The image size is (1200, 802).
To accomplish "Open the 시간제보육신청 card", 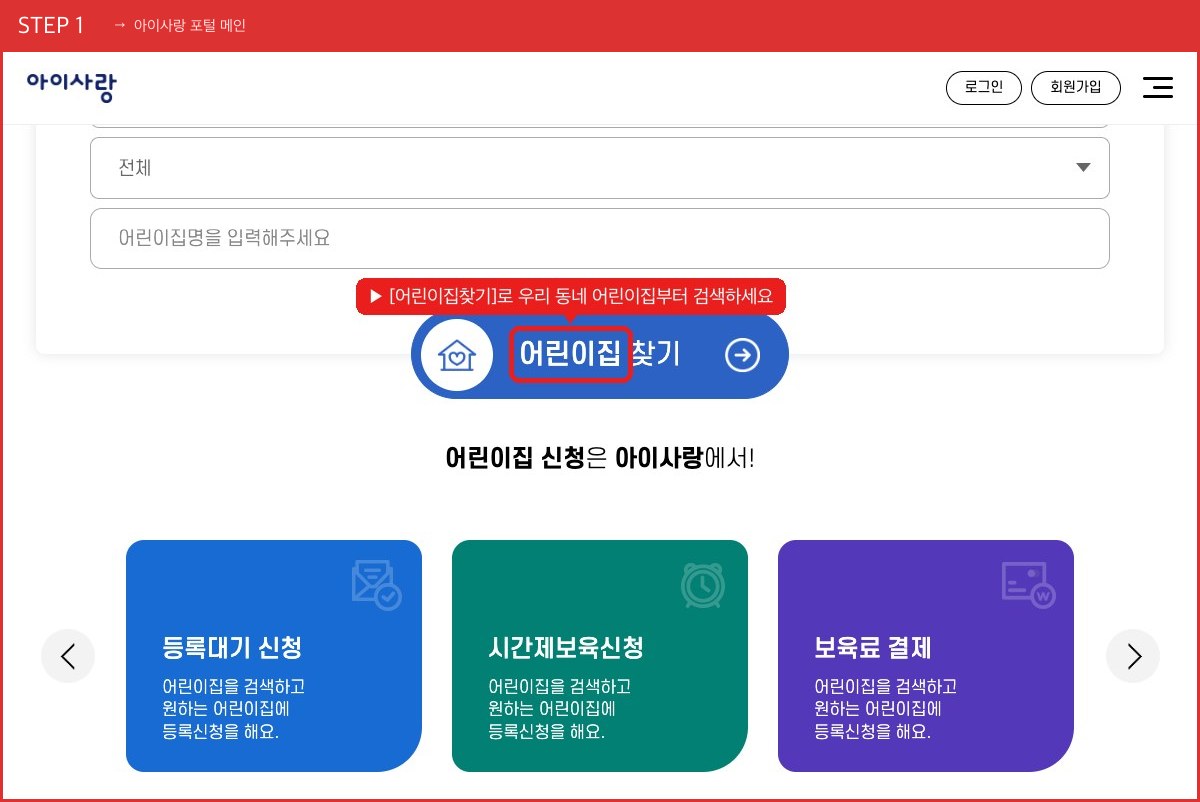I will (x=600, y=656).
